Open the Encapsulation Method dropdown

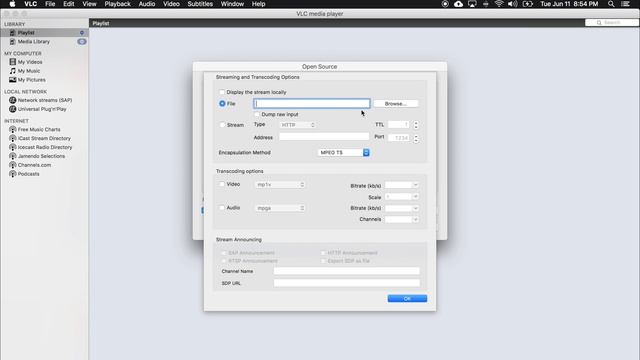tap(343, 153)
